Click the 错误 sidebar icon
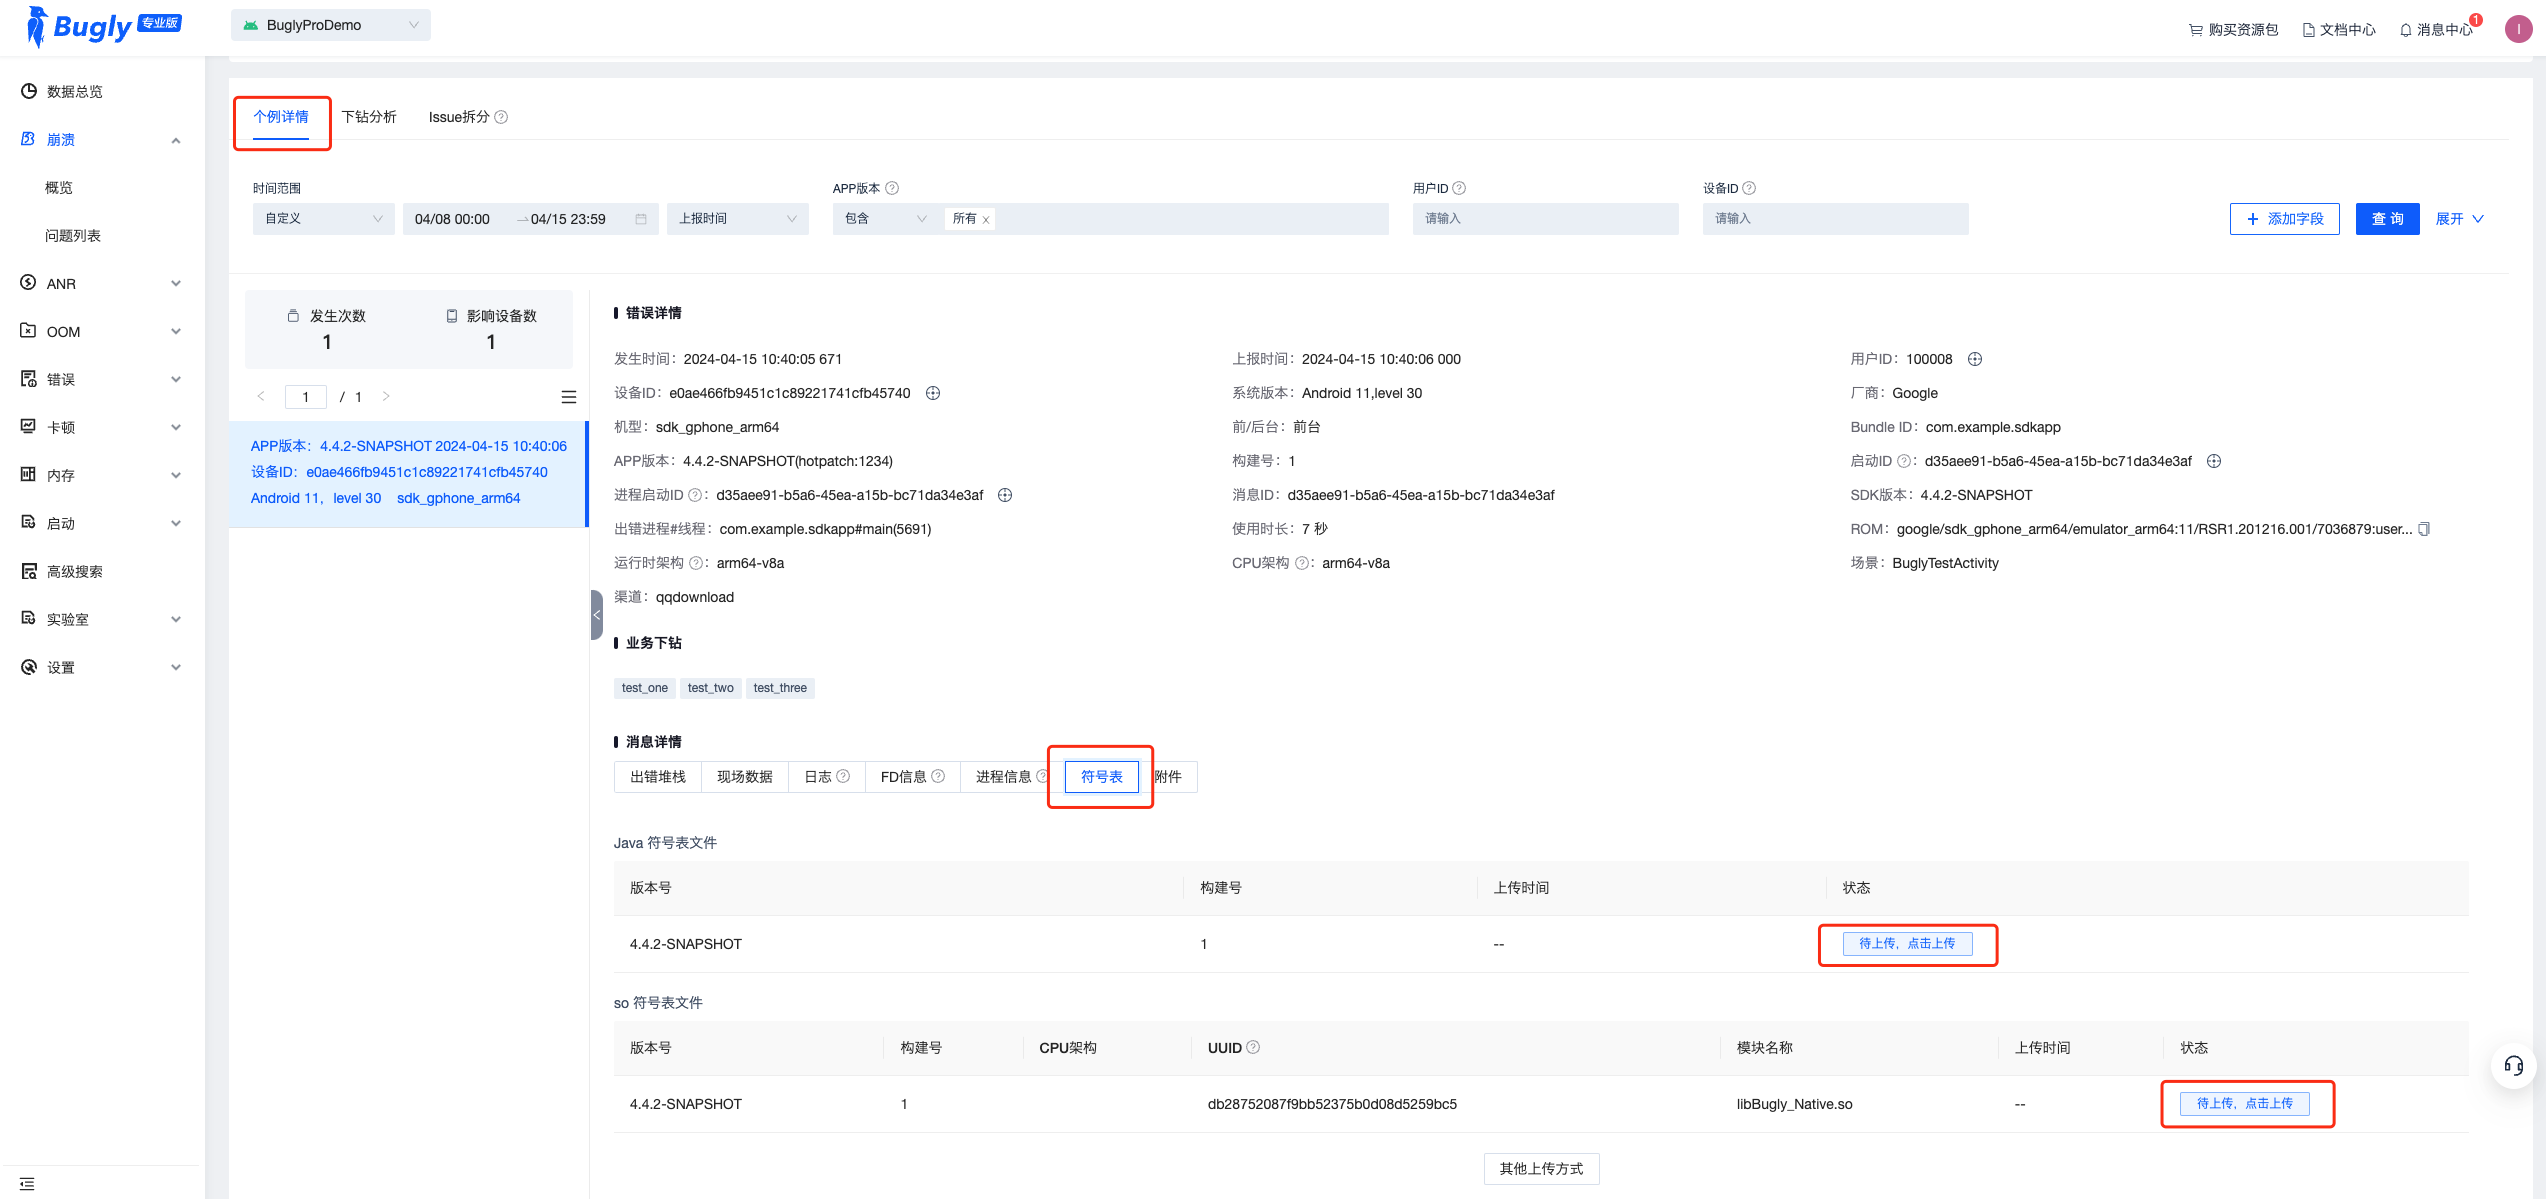Image resolution: width=2546 pixels, height=1199 pixels. coord(29,379)
